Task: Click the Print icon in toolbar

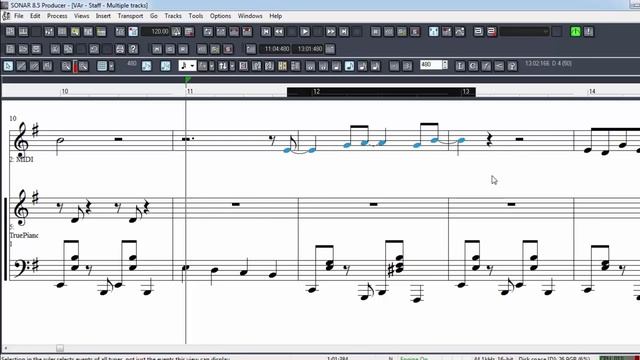Action: 120,49
